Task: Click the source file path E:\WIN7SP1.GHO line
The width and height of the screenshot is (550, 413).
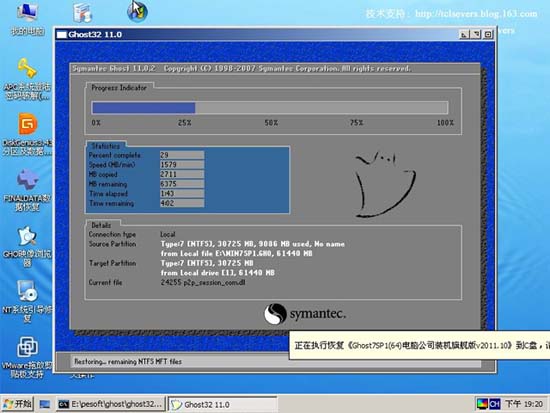Action: tap(236, 253)
